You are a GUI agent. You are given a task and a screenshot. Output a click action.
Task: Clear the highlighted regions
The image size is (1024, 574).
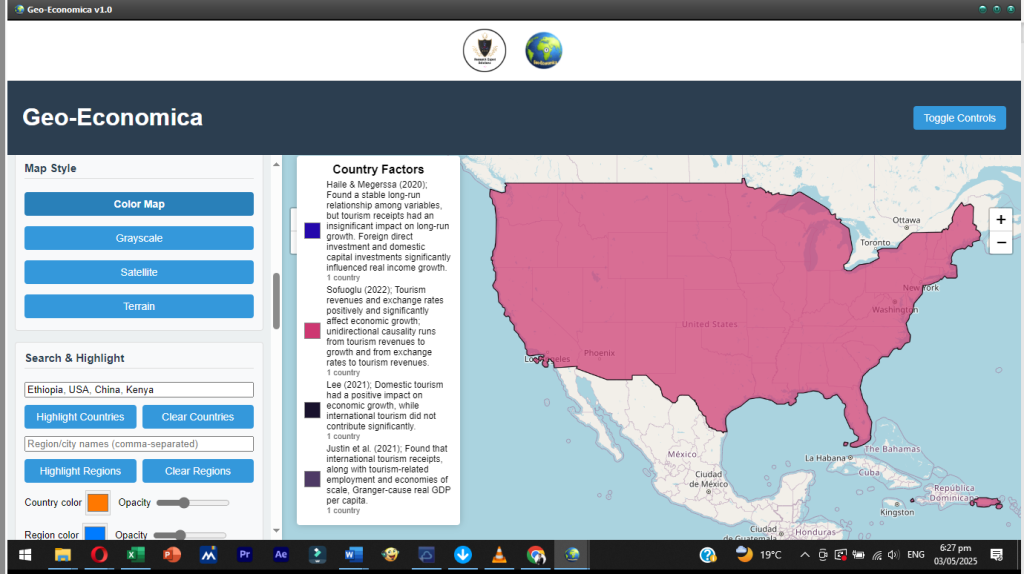tap(198, 471)
